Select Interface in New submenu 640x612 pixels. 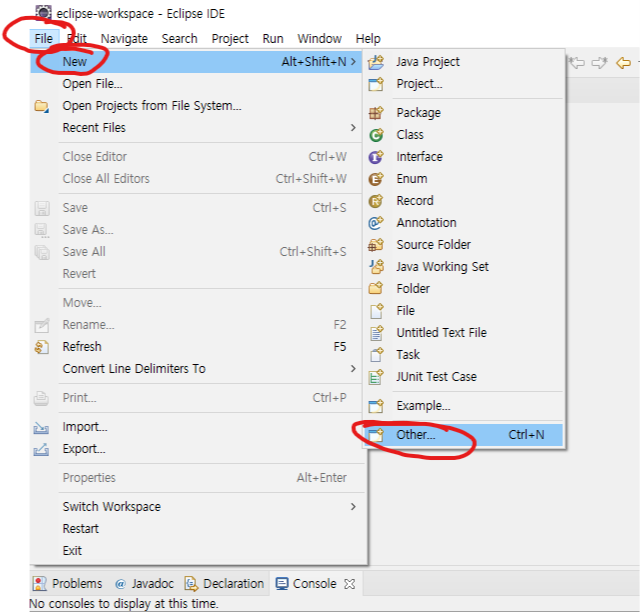click(464, 157)
